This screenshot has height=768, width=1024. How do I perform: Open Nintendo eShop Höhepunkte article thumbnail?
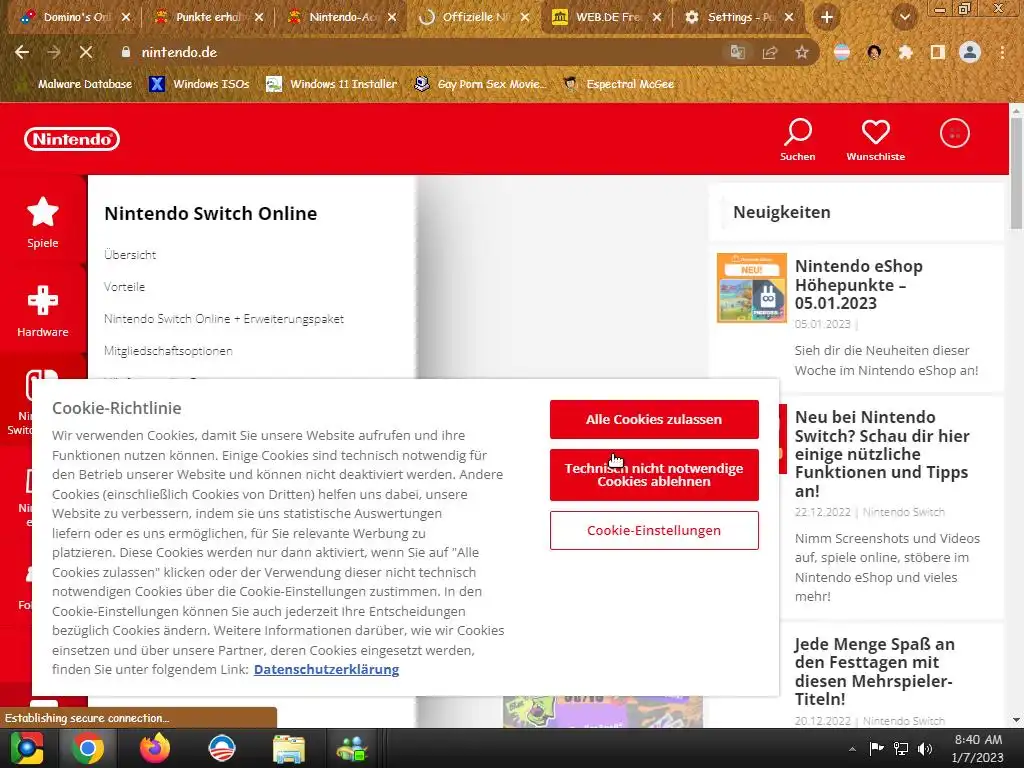pos(752,288)
